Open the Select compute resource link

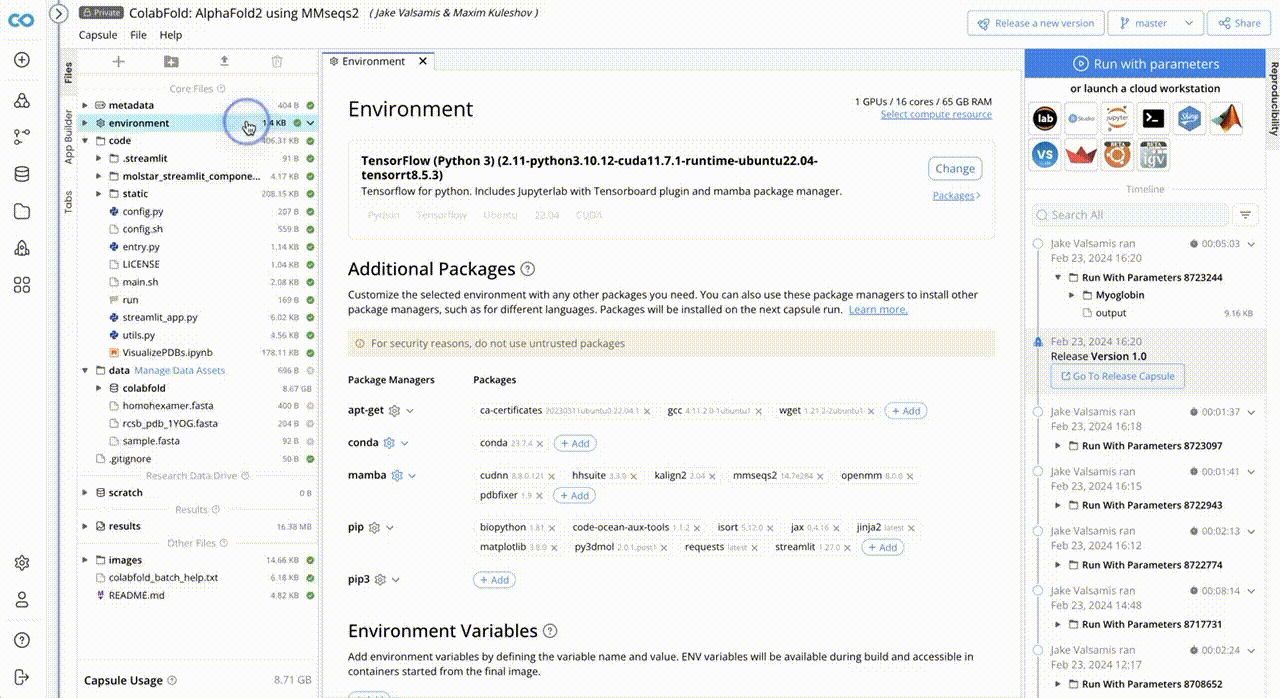point(936,114)
